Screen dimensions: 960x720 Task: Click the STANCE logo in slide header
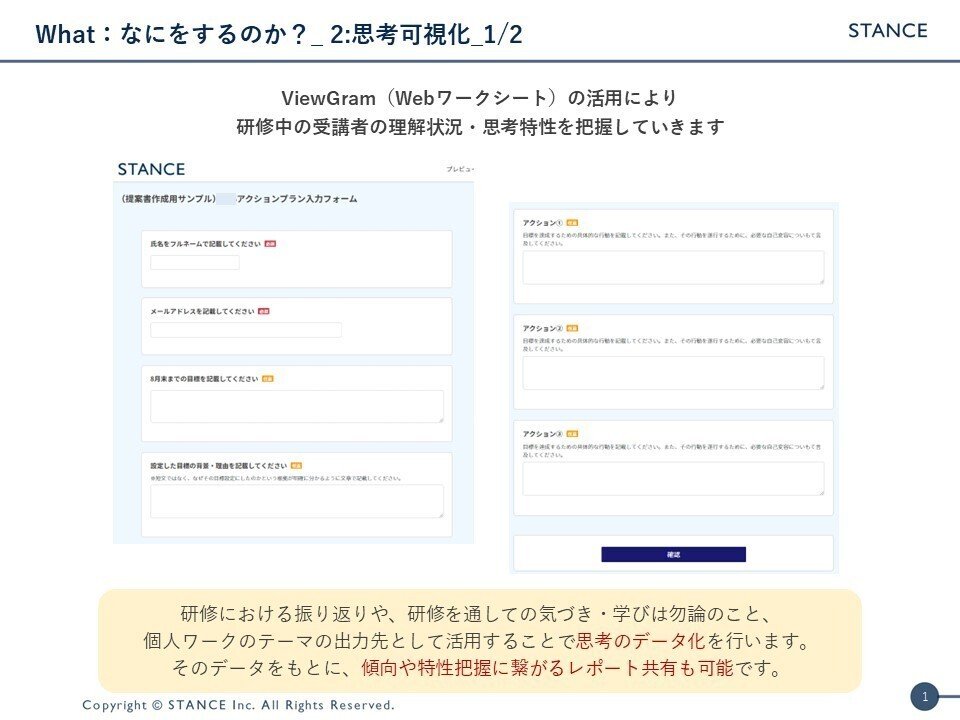887,30
